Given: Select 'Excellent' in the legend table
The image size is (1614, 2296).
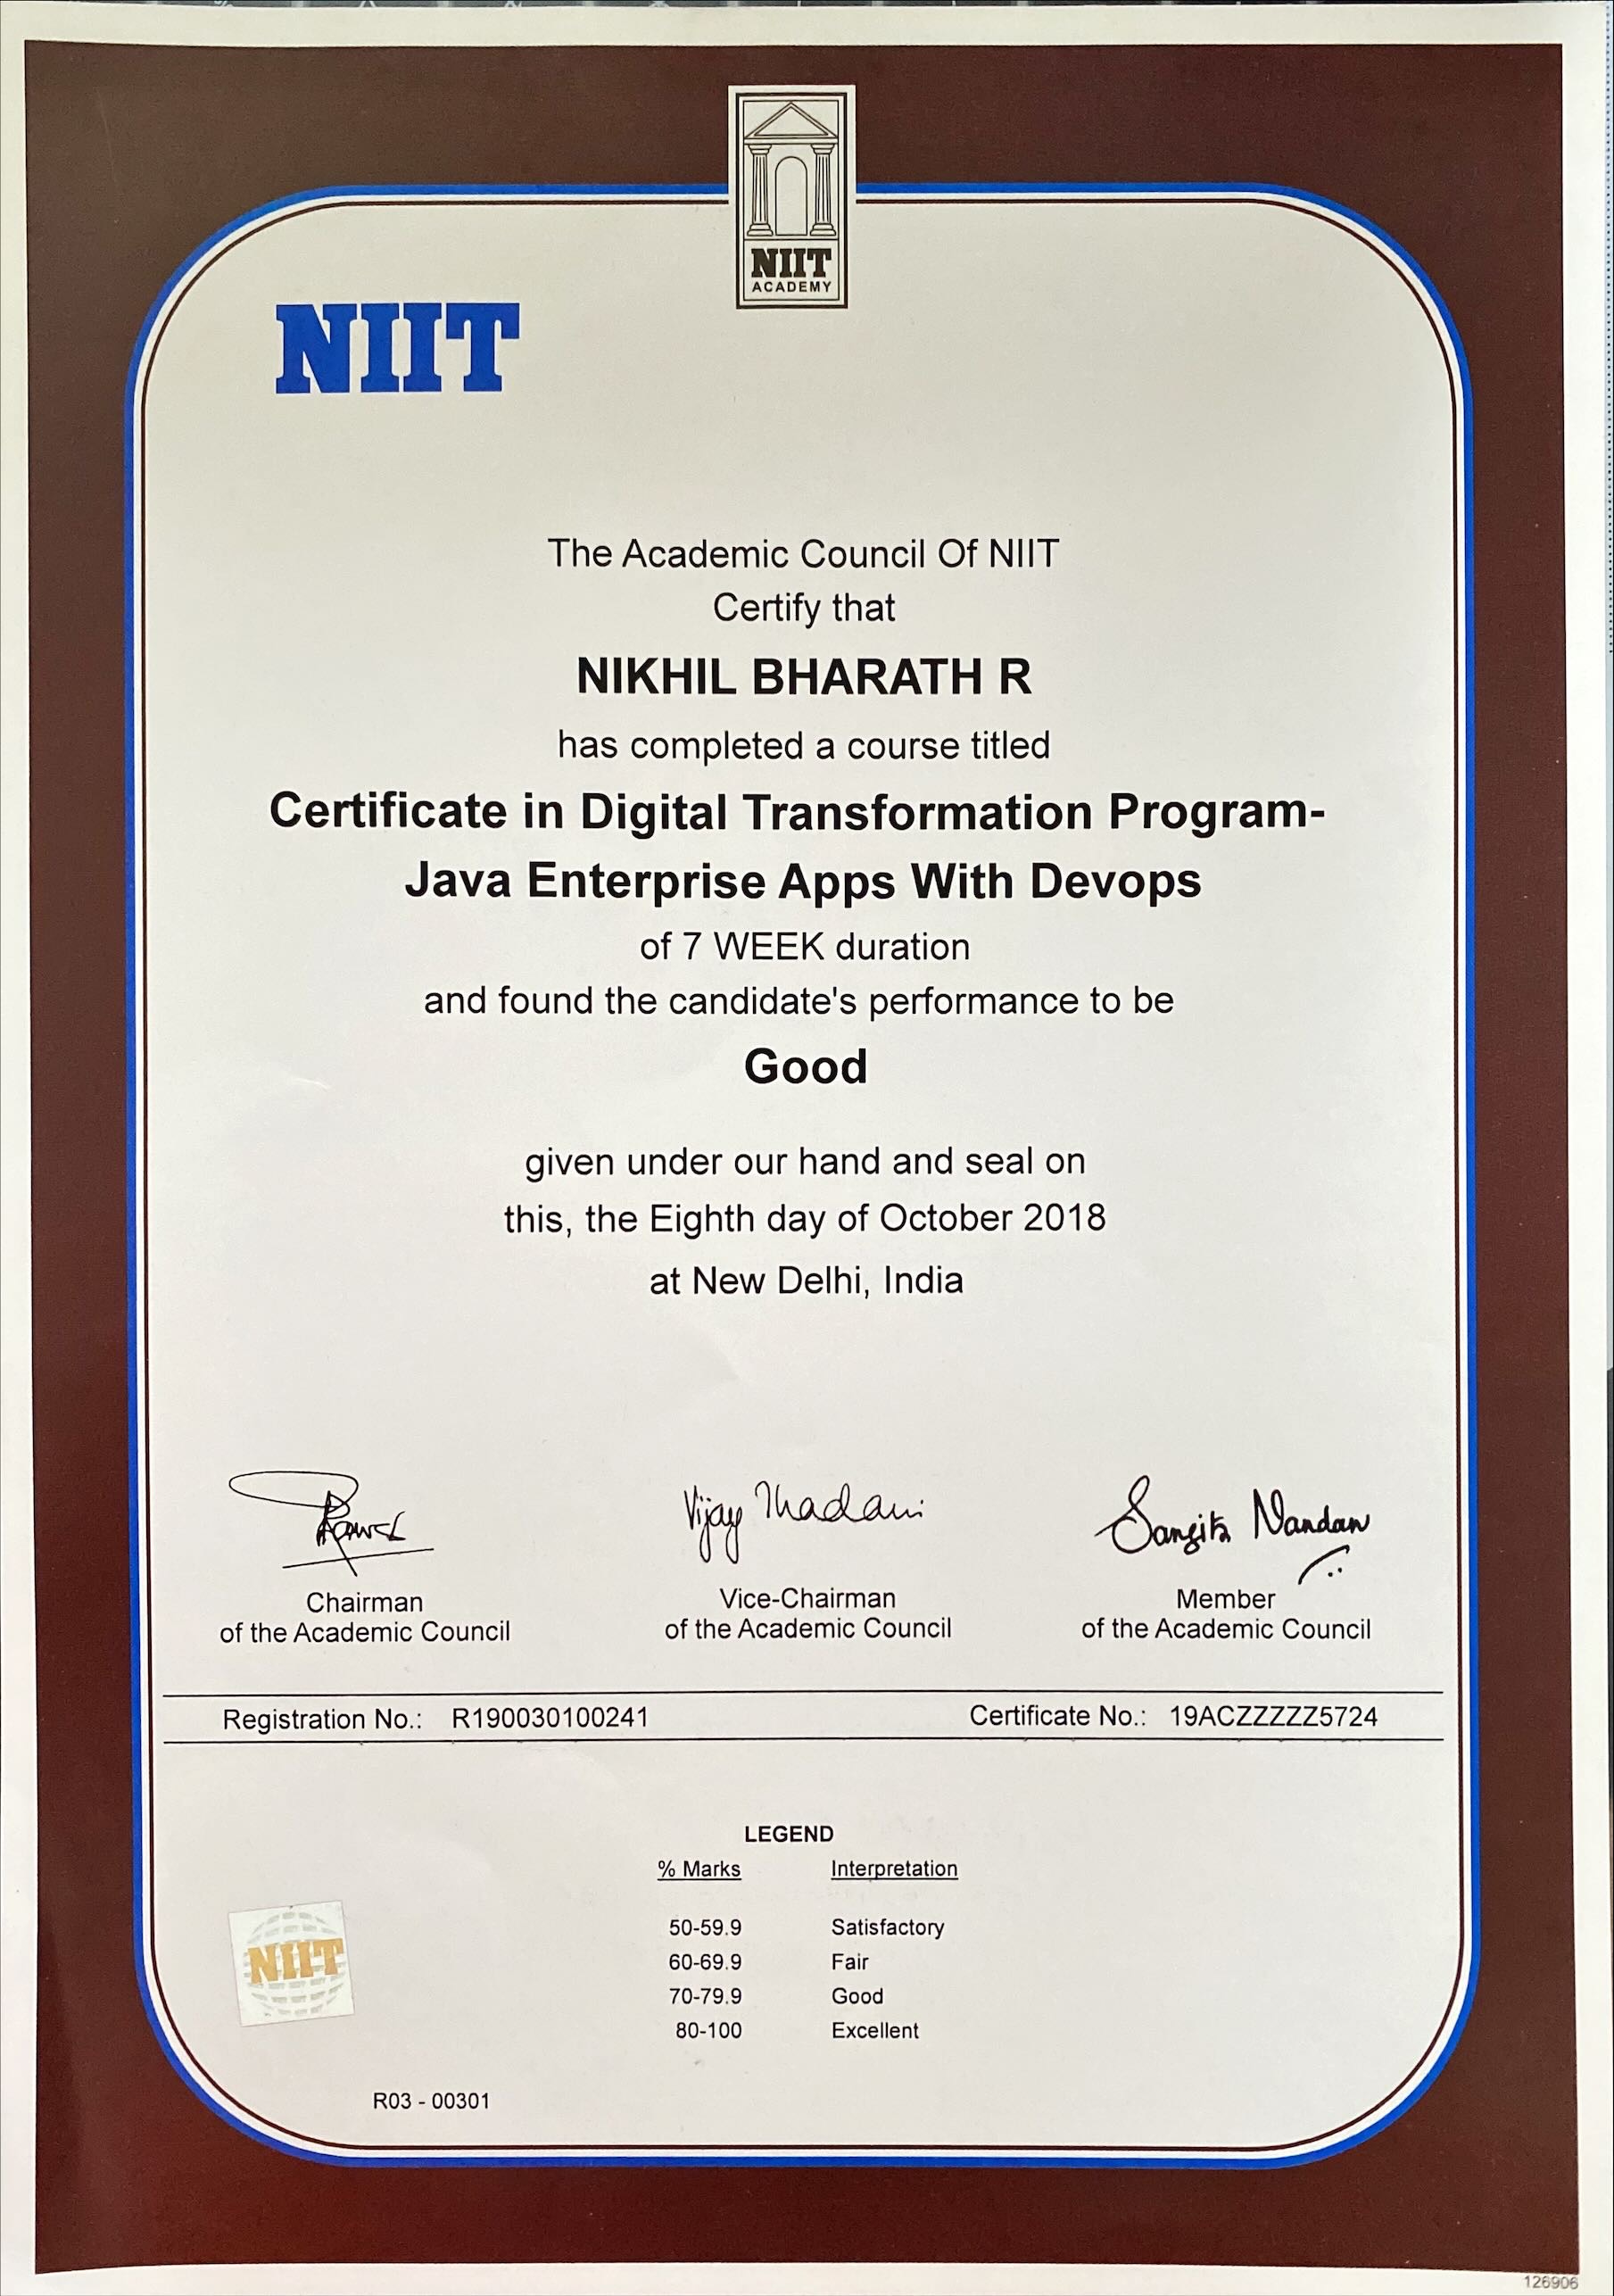Looking at the screenshot, I should click(x=874, y=2031).
